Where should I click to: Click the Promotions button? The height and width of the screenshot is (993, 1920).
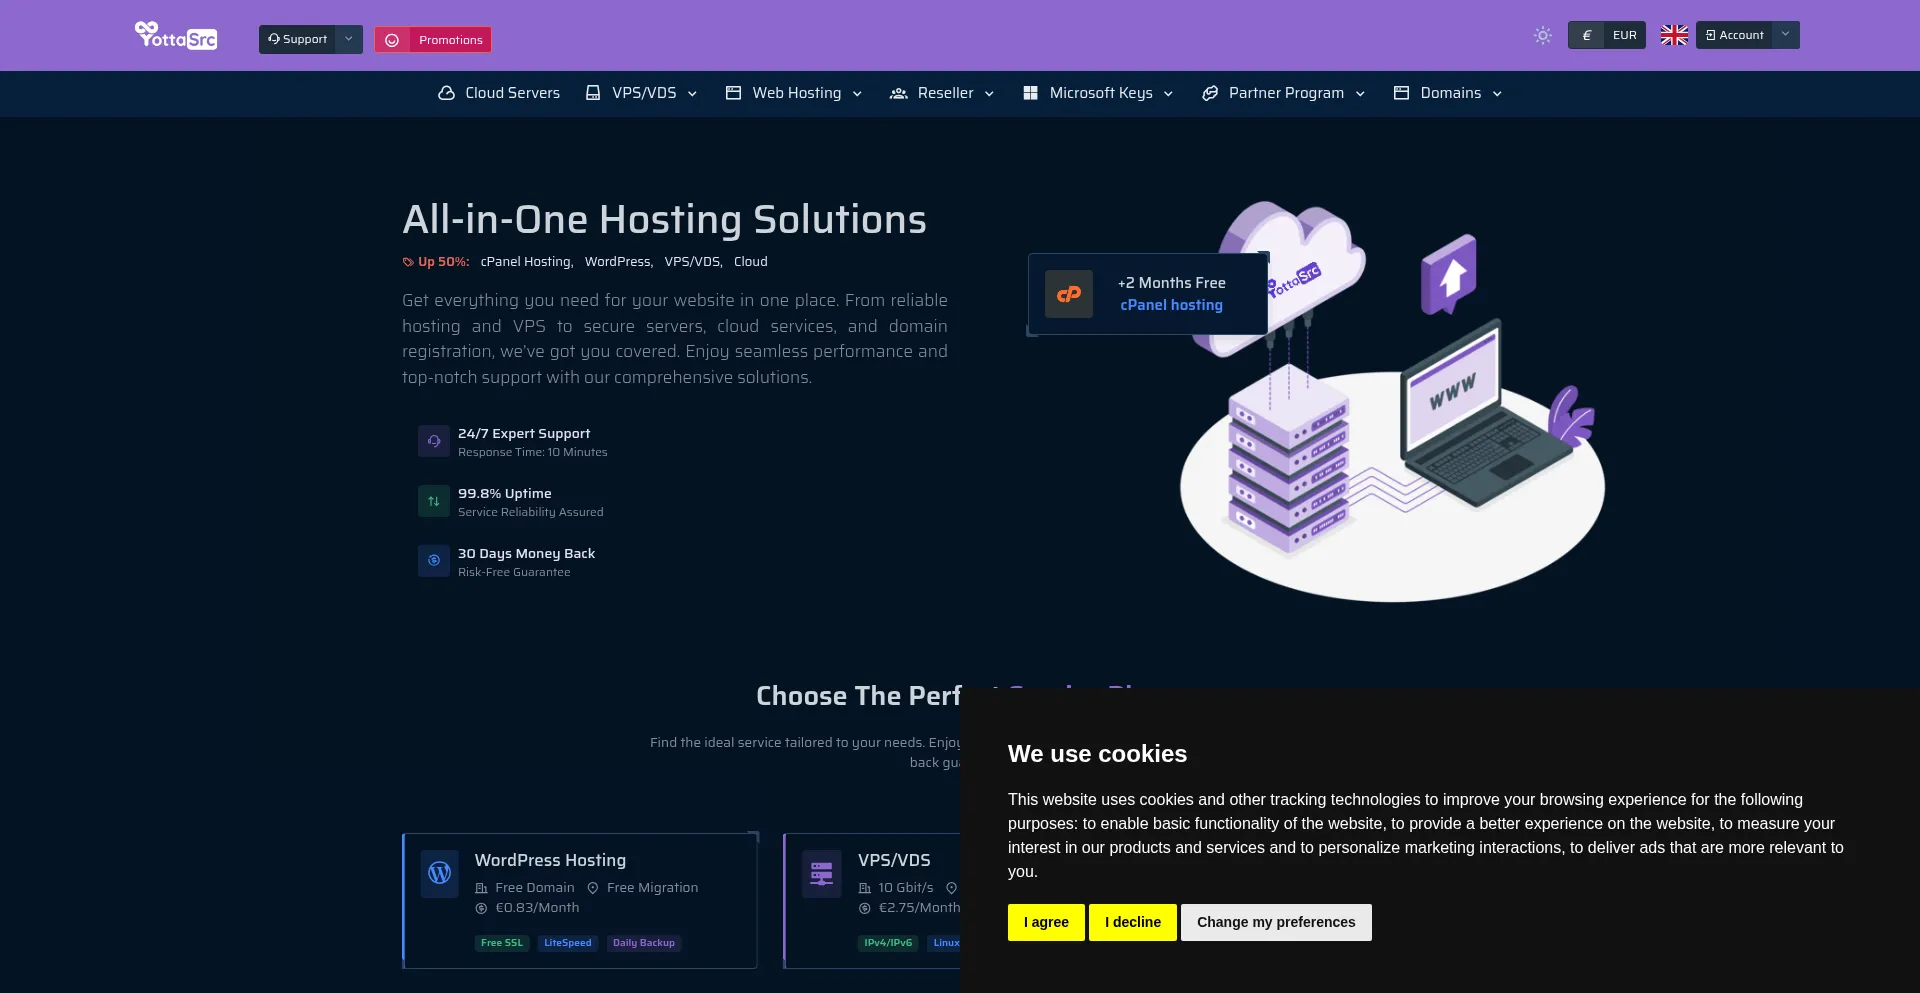click(x=433, y=40)
